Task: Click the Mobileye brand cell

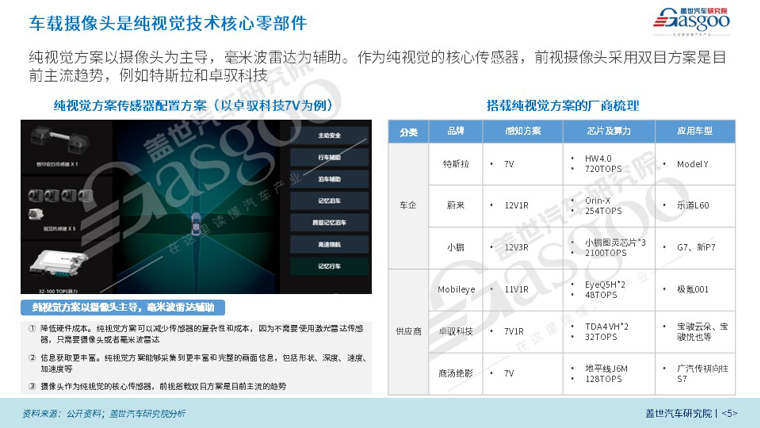Action: [x=456, y=289]
